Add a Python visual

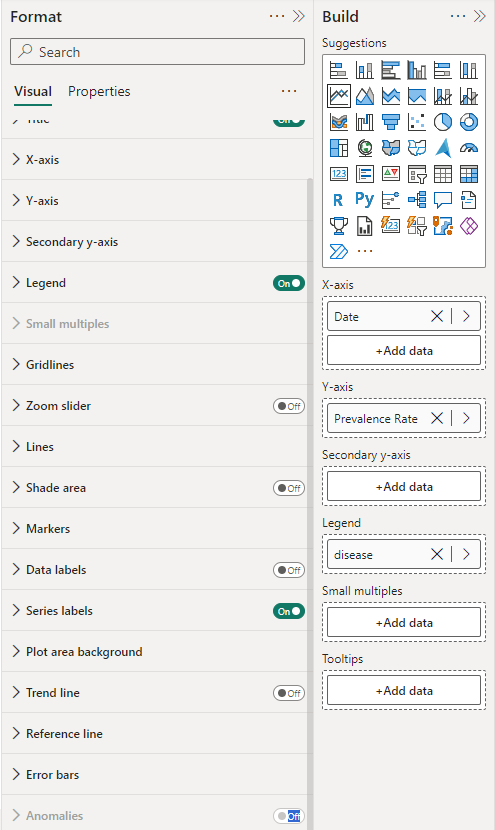(364, 200)
